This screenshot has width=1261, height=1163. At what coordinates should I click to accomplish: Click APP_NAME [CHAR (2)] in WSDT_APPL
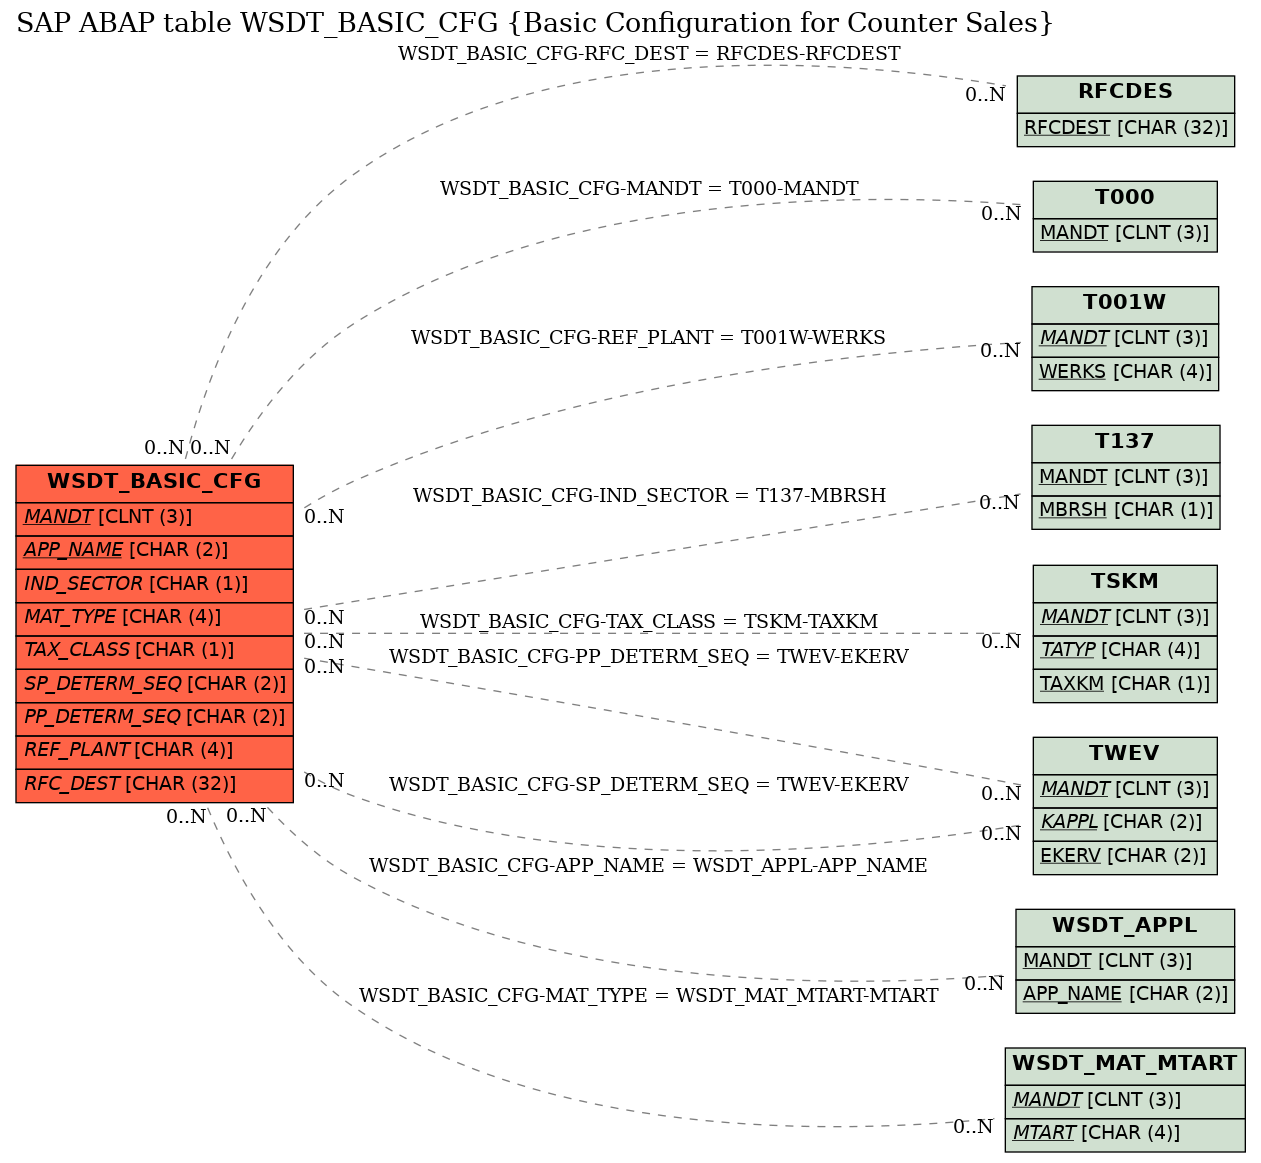tap(1125, 995)
